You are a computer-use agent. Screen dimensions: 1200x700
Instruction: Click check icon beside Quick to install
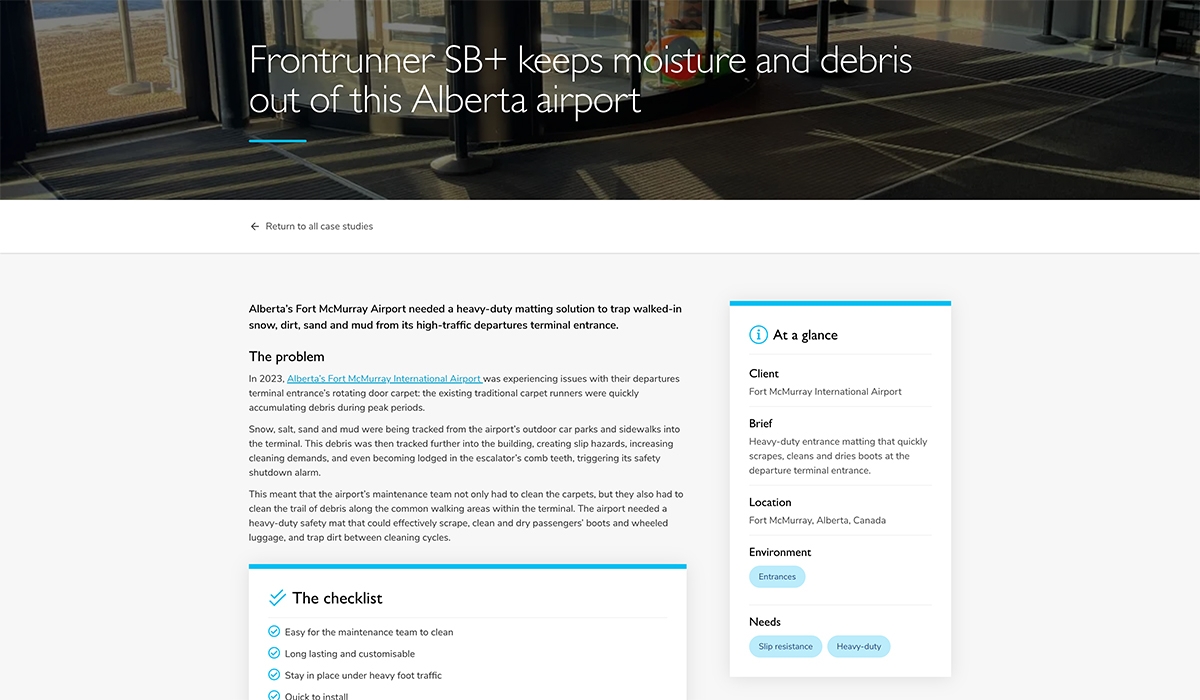coord(274,695)
